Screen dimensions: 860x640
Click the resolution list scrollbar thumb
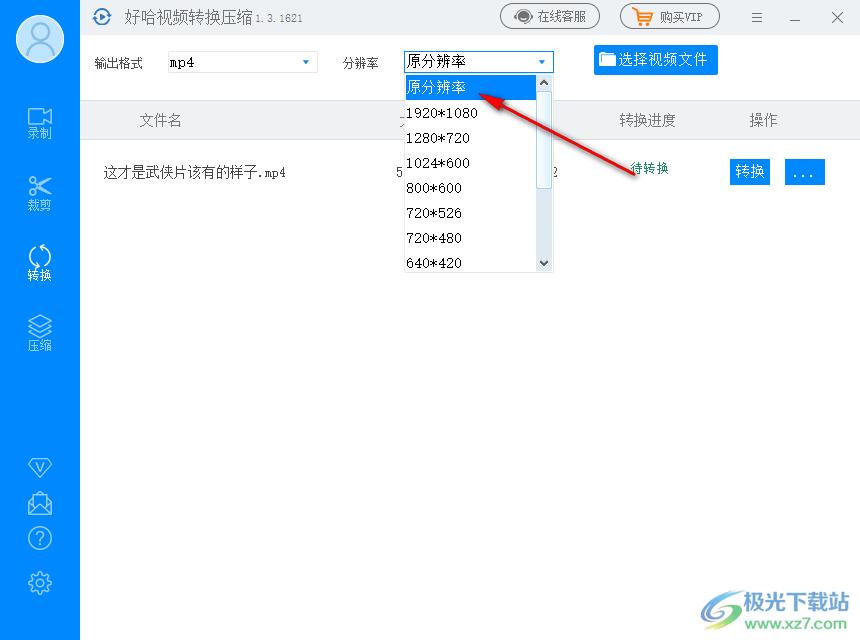(544, 140)
